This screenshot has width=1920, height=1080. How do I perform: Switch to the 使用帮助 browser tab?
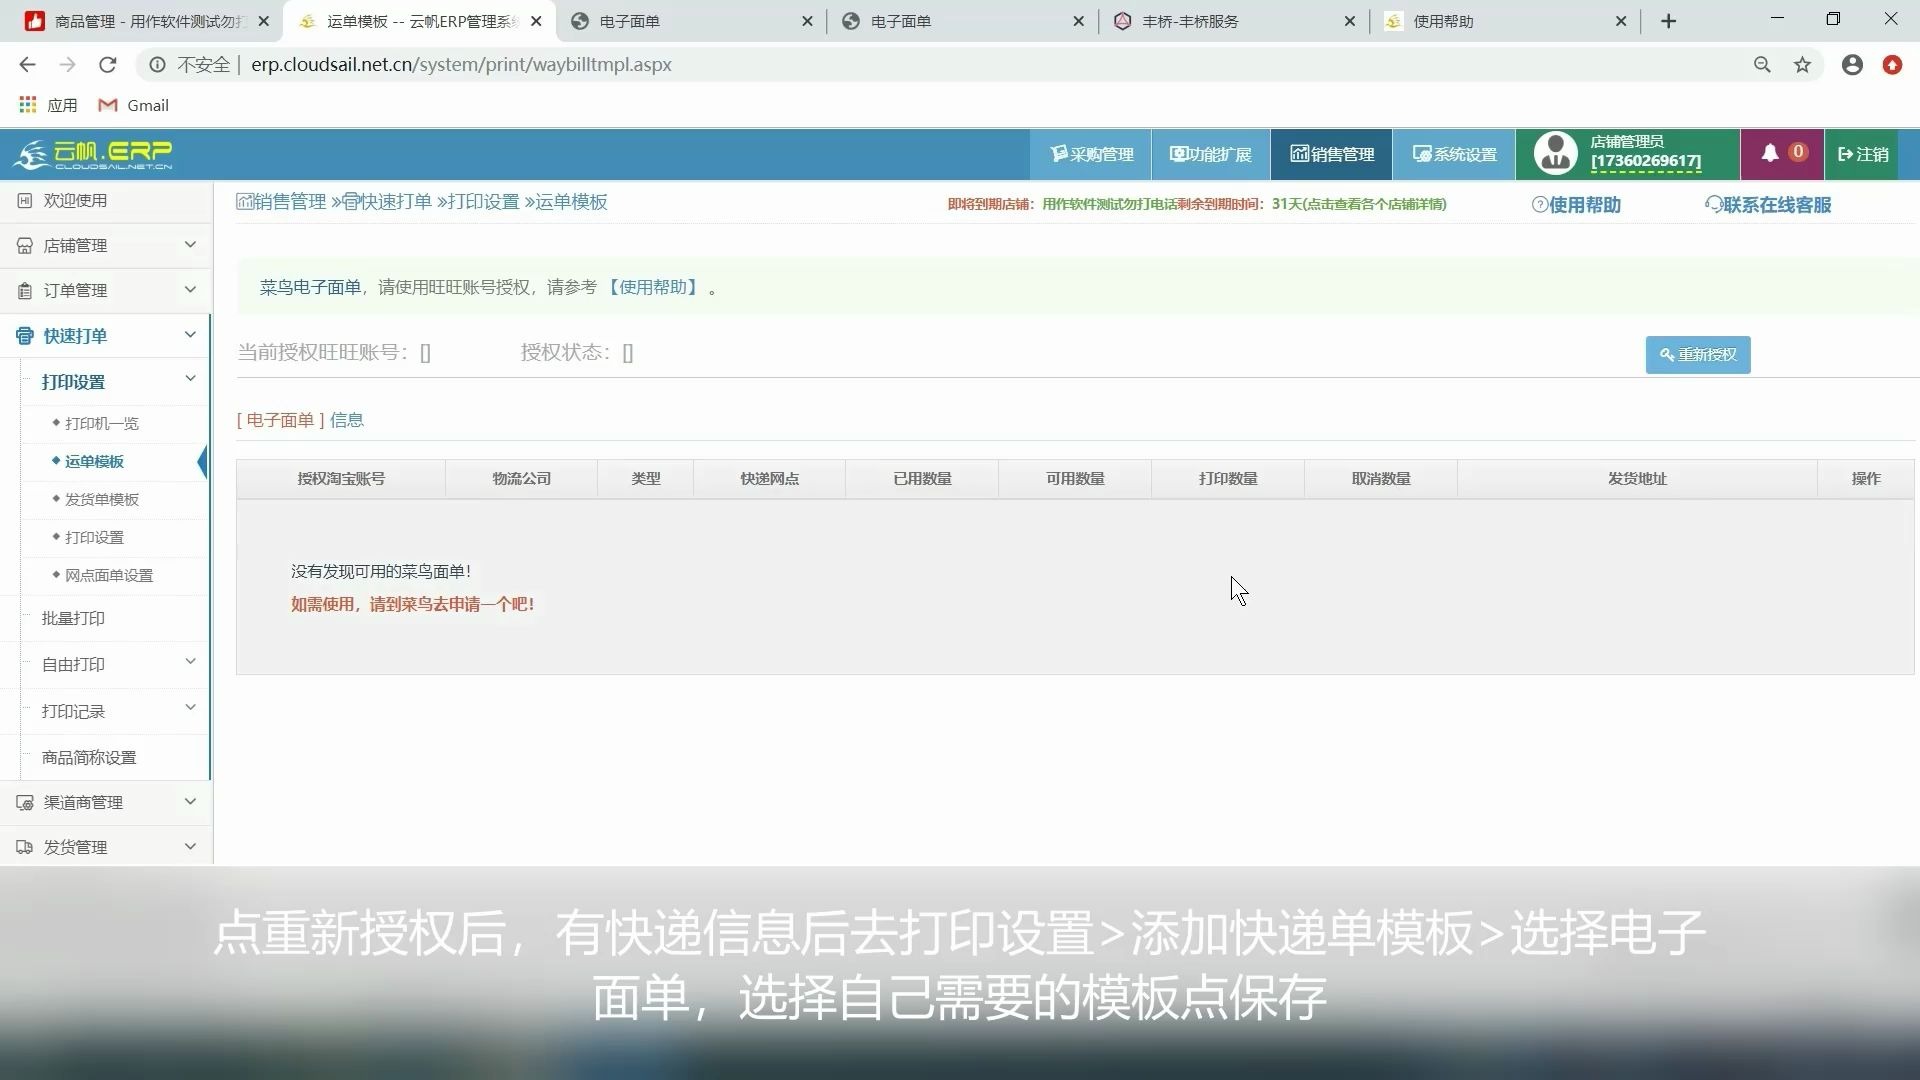tap(1505, 21)
